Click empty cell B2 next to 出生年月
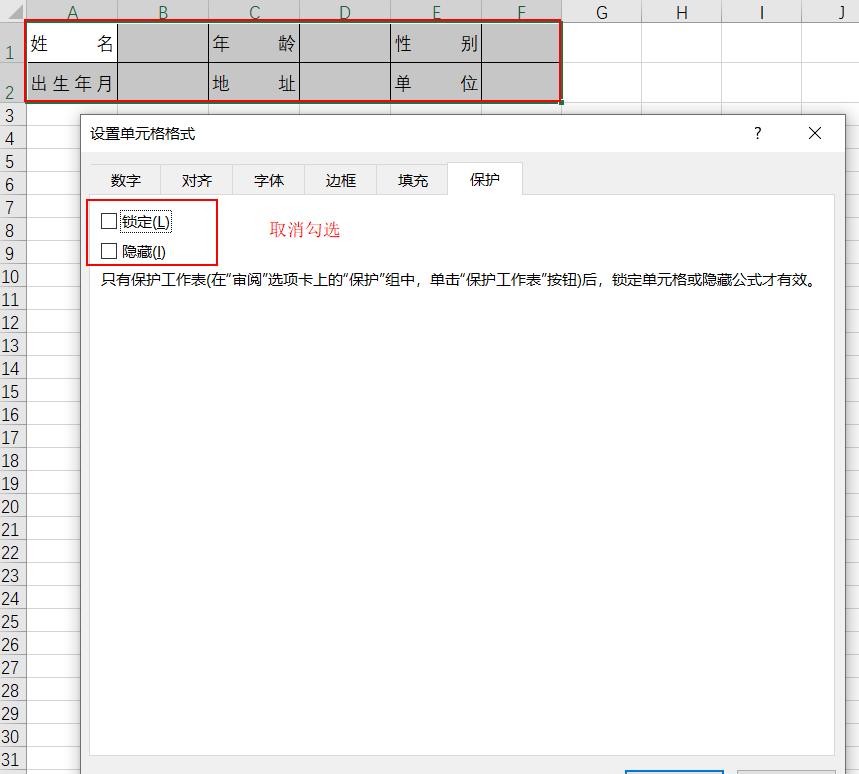 point(163,82)
